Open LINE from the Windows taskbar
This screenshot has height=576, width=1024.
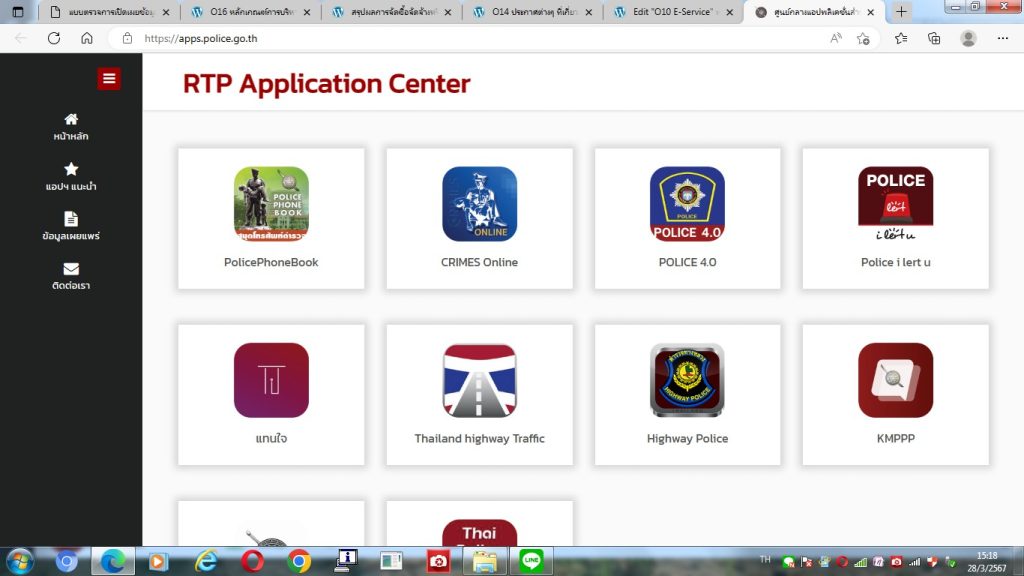click(x=530, y=561)
